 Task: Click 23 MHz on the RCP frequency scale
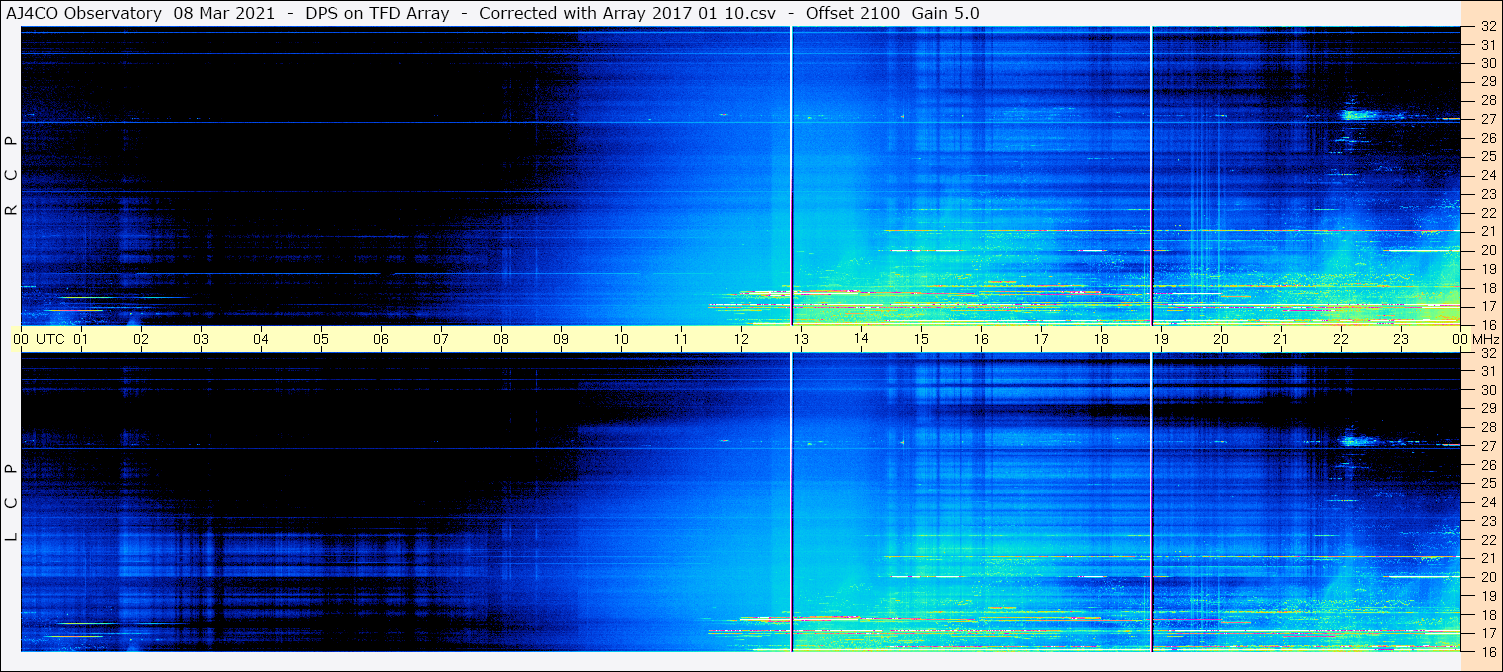click(1488, 194)
